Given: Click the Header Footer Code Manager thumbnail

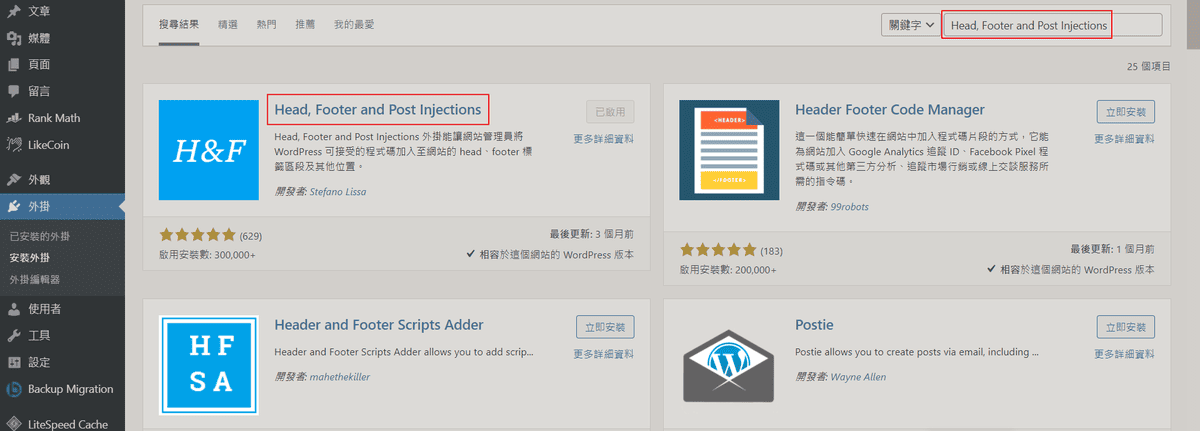Looking at the screenshot, I should [728, 149].
